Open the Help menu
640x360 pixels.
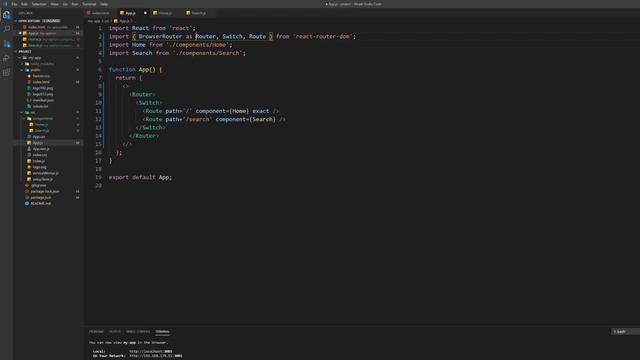(104, 4)
